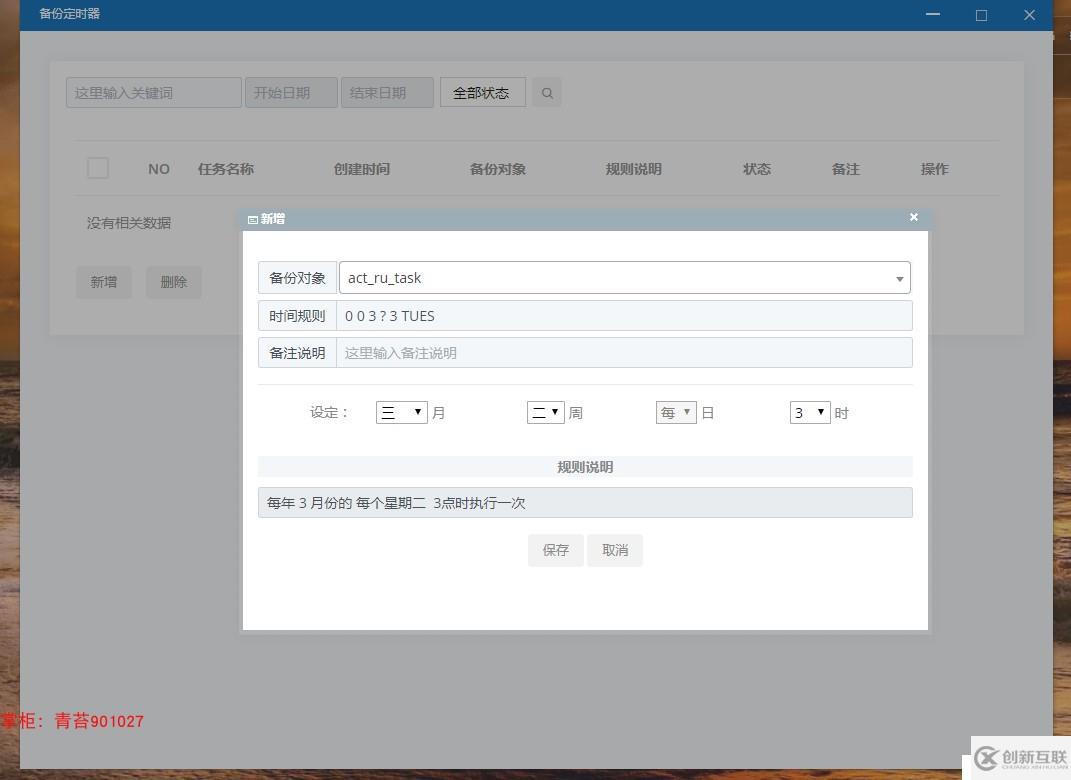This screenshot has height=780, width=1071.
Task: Click the 取消 button
Action: point(615,550)
